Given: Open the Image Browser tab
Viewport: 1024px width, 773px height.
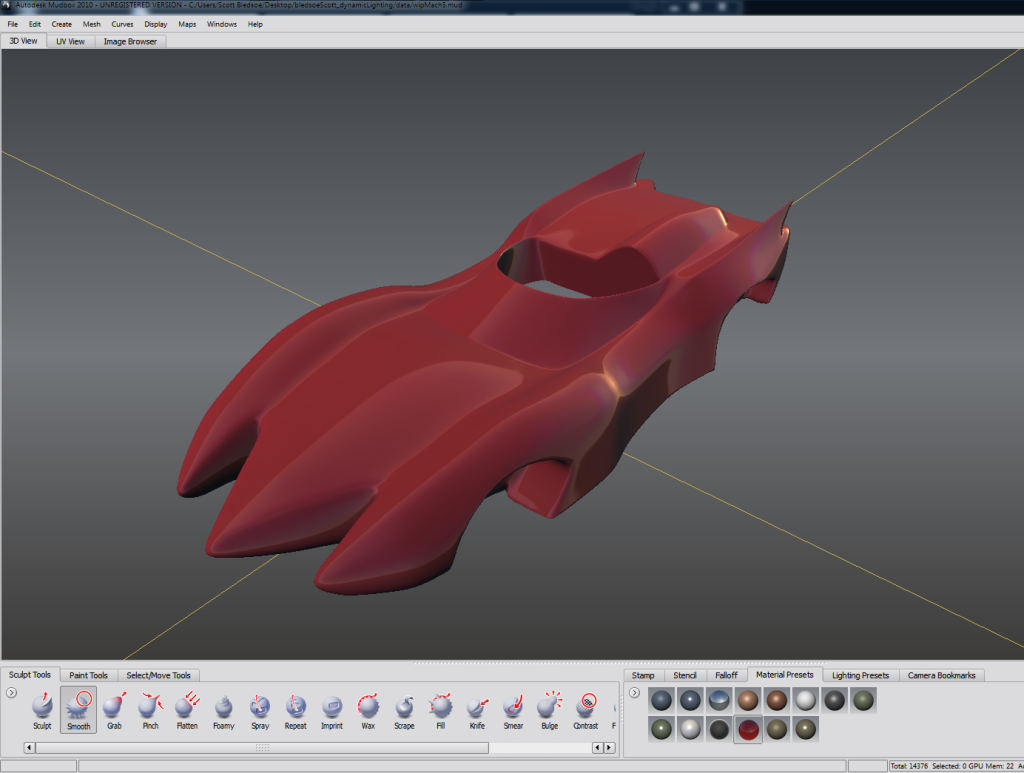Looking at the screenshot, I should click(129, 41).
